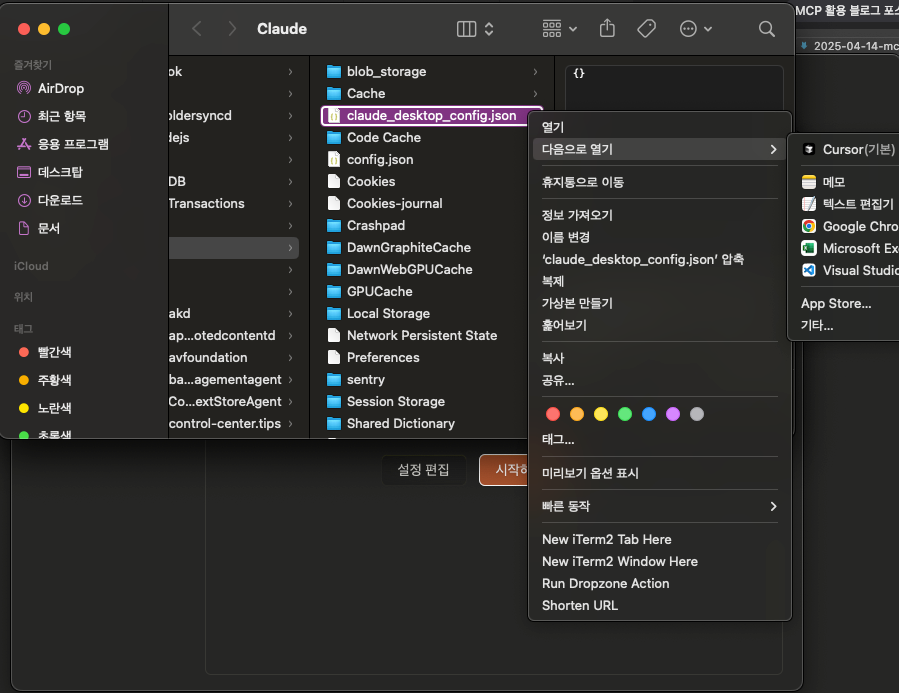Click the Share icon in Finder toolbar
Viewport: 899px width, 693px height.
pyautogui.click(x=607, y=29)
